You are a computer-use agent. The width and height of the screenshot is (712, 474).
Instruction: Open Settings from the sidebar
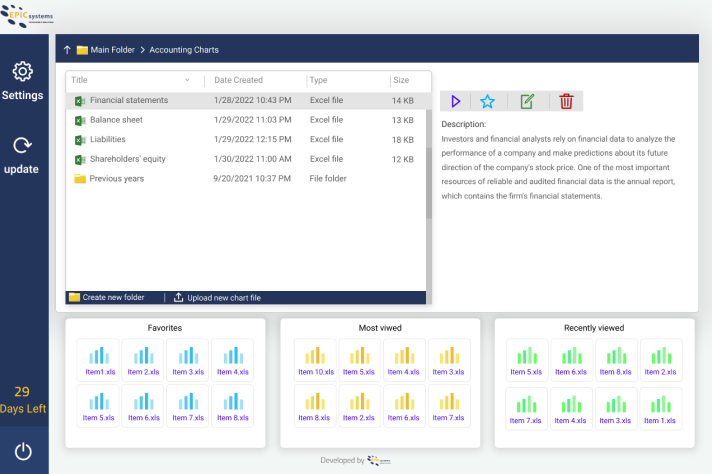[x=23, y=80]
